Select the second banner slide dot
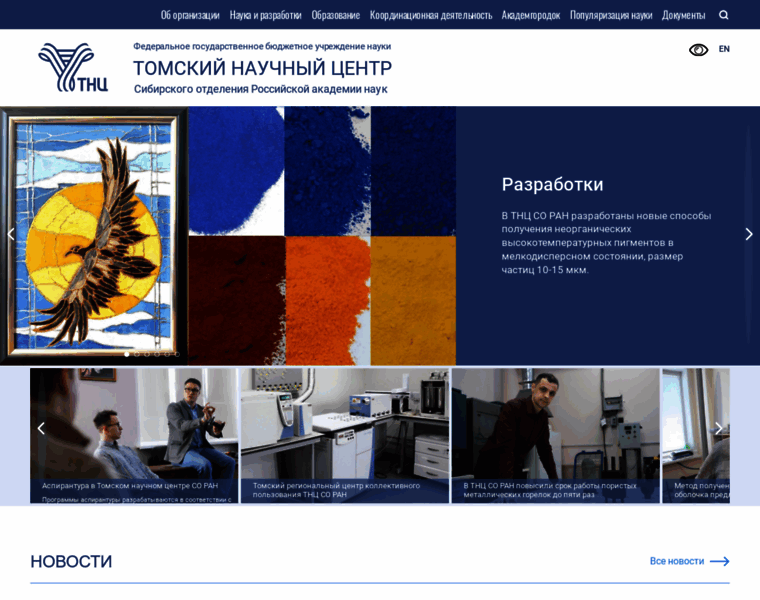The image size is (760, 600). 137,354
